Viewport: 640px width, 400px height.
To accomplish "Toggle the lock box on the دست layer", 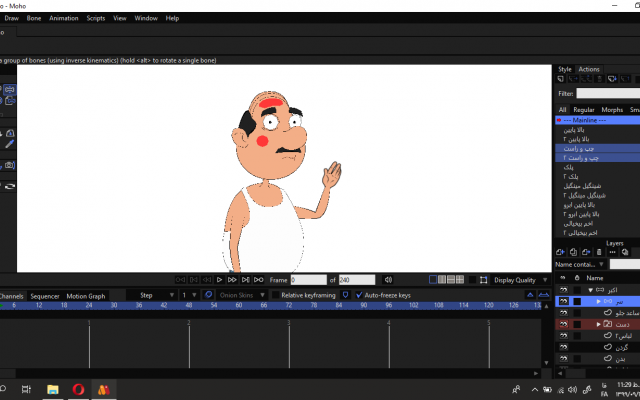I will coord(577,324).
